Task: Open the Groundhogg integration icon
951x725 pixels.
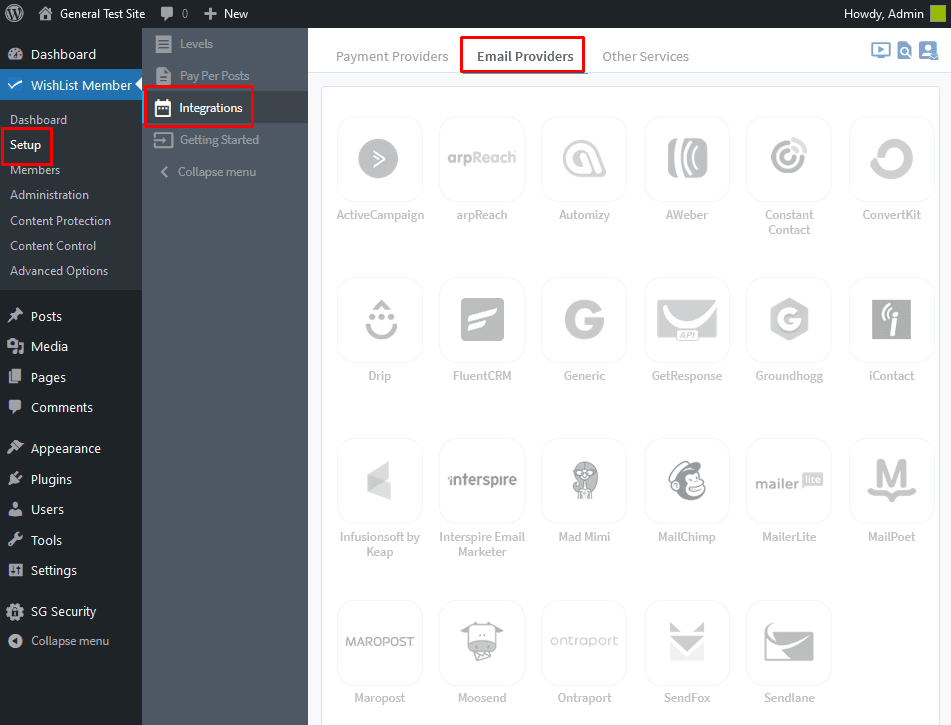Action: pyautogui.click(x=789, y=320)
